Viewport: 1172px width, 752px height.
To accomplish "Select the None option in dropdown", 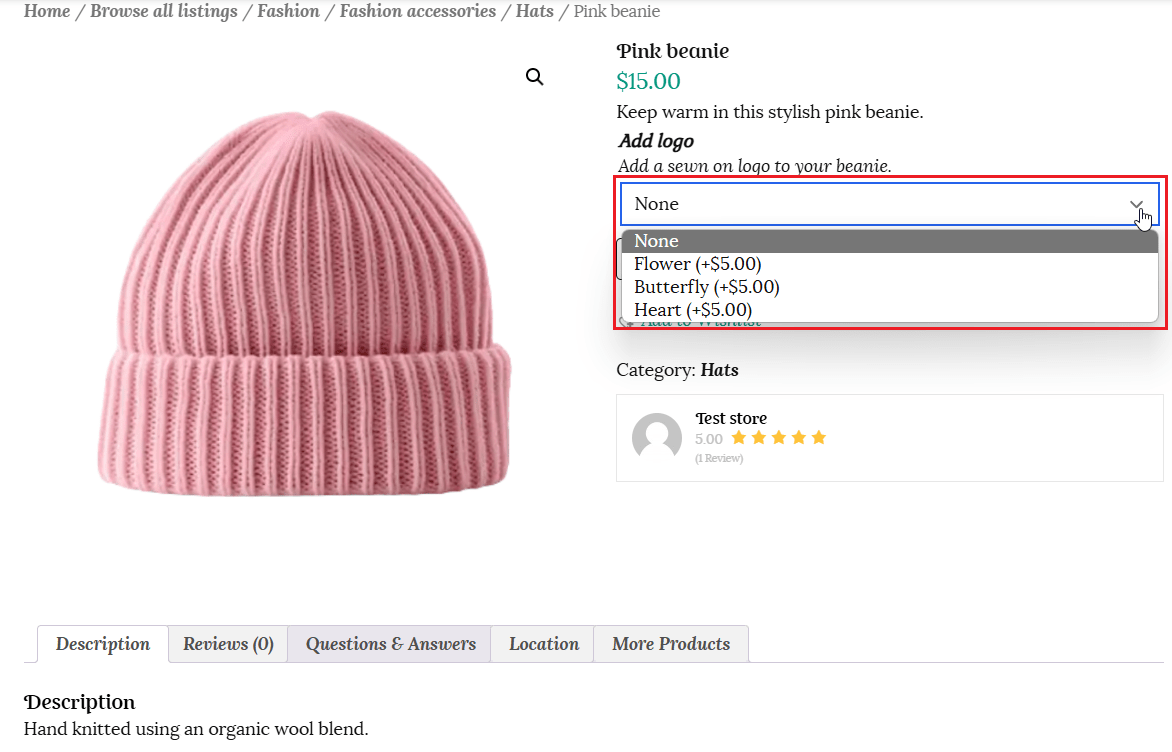I will click(x=656, y=241).
